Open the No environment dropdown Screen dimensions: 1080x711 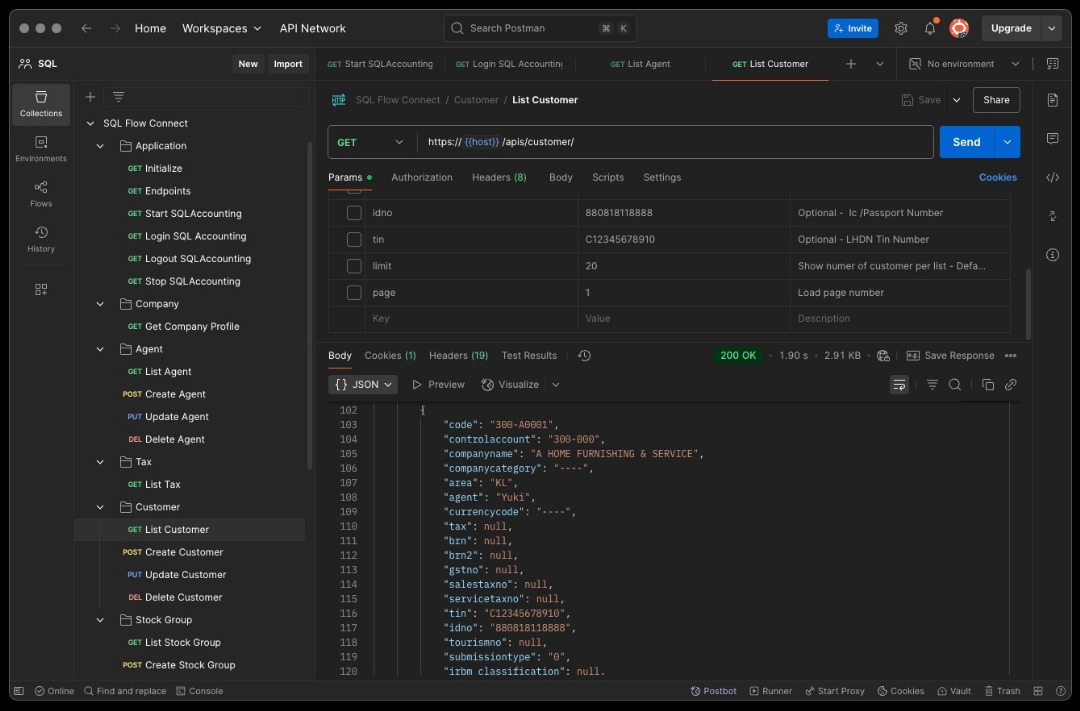(x=964, y=64)
